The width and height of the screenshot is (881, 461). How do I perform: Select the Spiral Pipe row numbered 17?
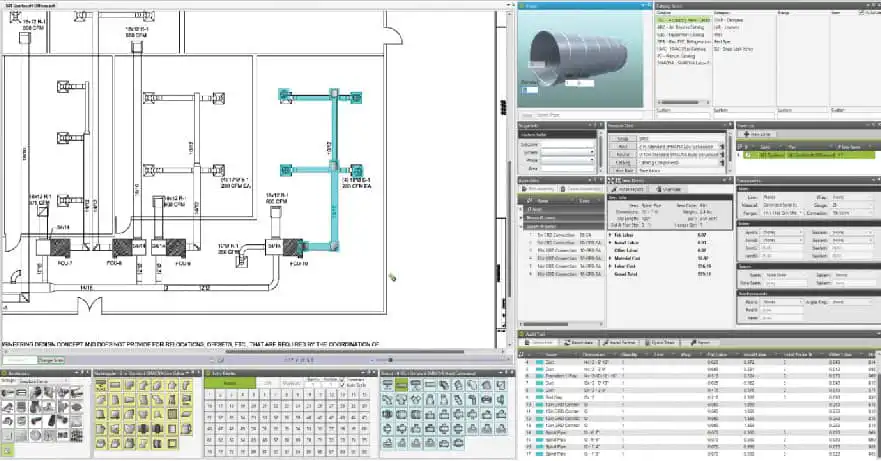pos(697,454)
